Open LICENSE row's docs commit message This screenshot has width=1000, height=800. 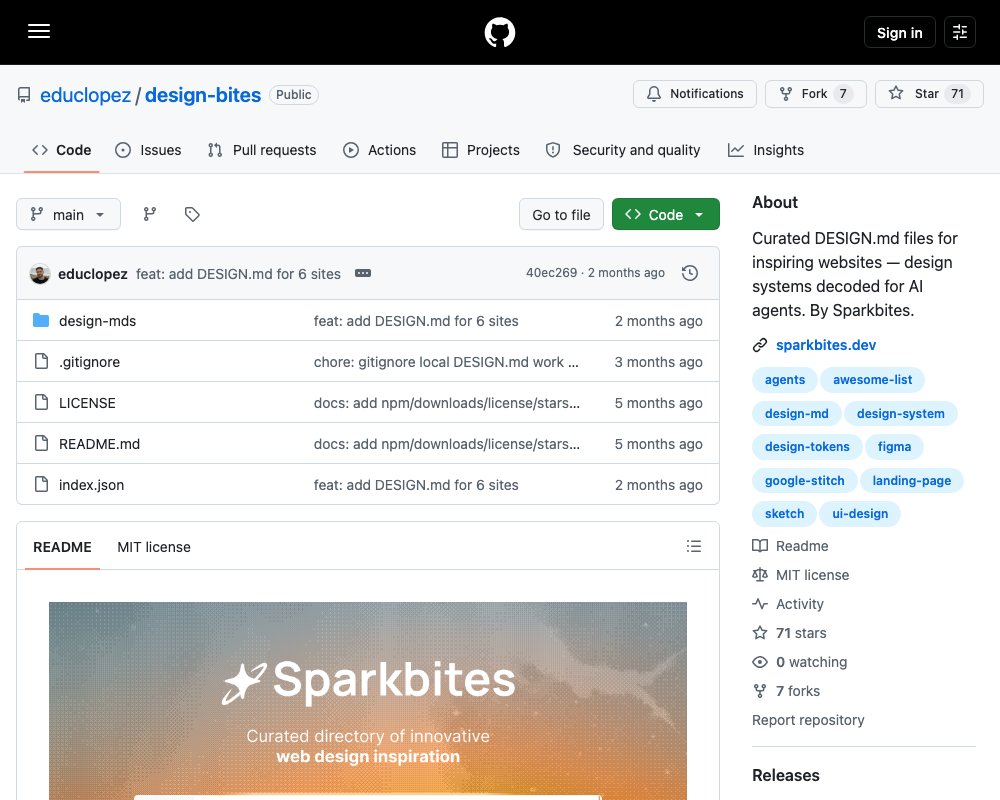click(x=446, y=403)
